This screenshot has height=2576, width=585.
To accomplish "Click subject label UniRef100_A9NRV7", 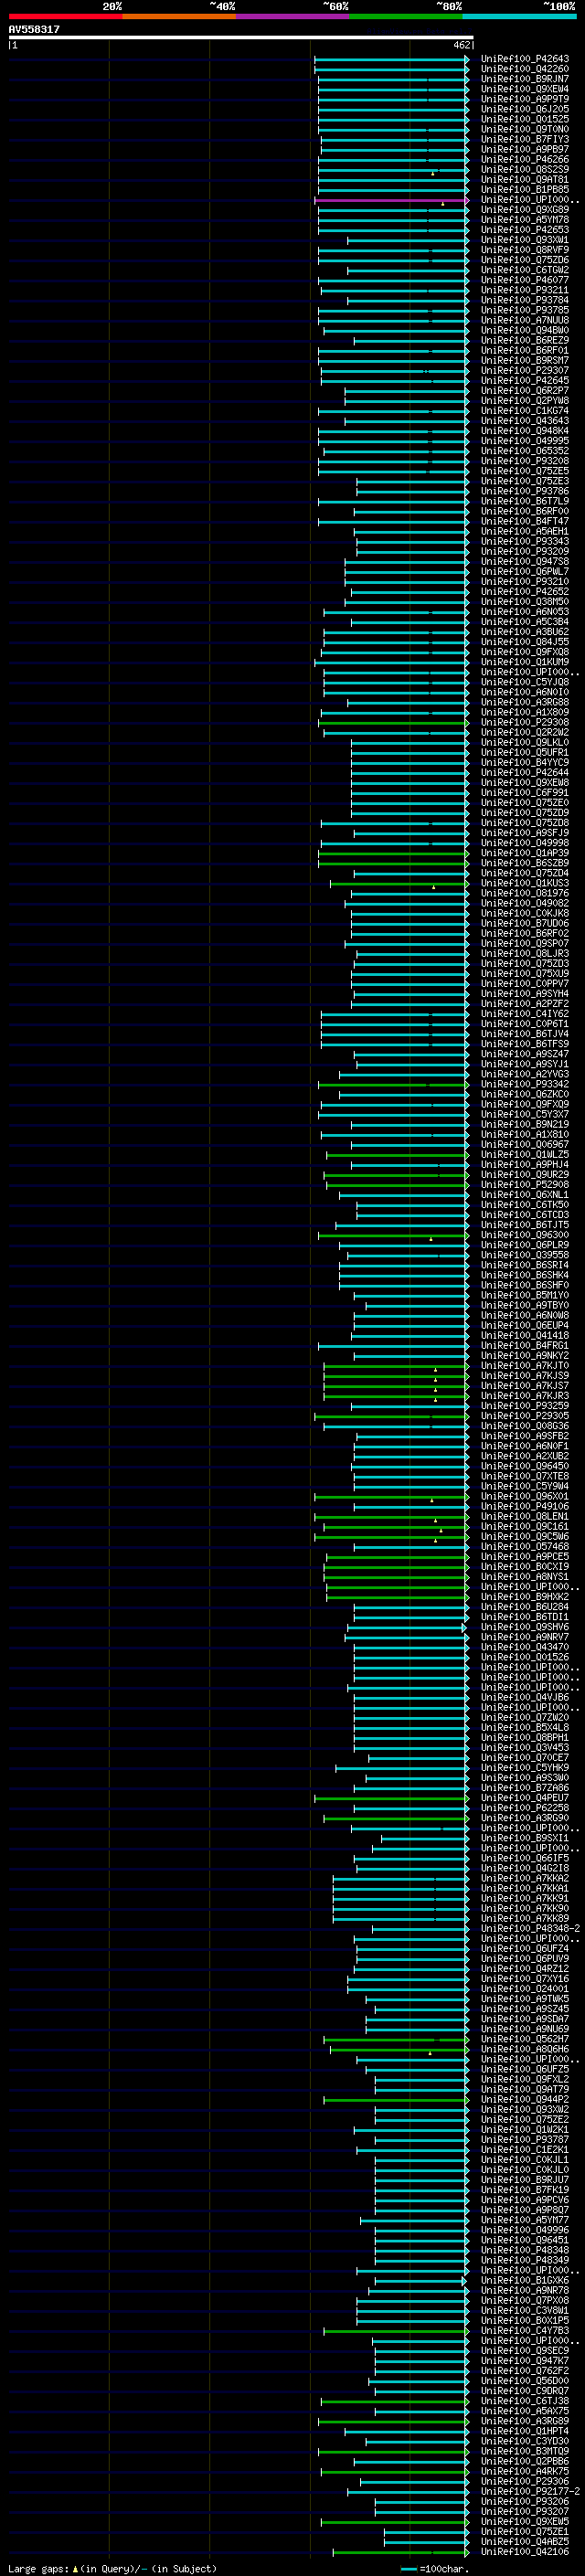I will [524, 1638].
